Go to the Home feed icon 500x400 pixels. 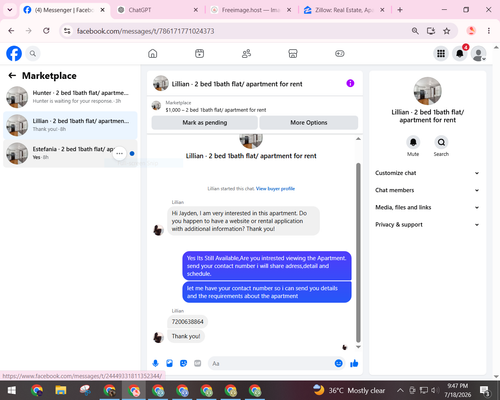[x=153, y=53]
